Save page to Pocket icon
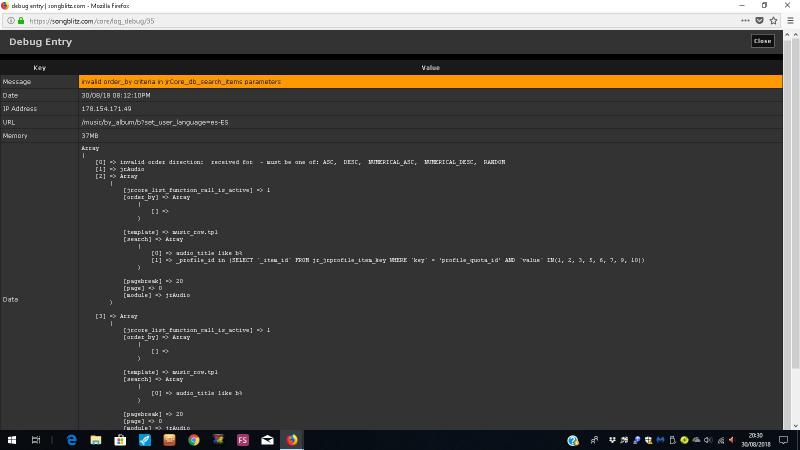The image size is (800, 450). (x=759, y=21)
